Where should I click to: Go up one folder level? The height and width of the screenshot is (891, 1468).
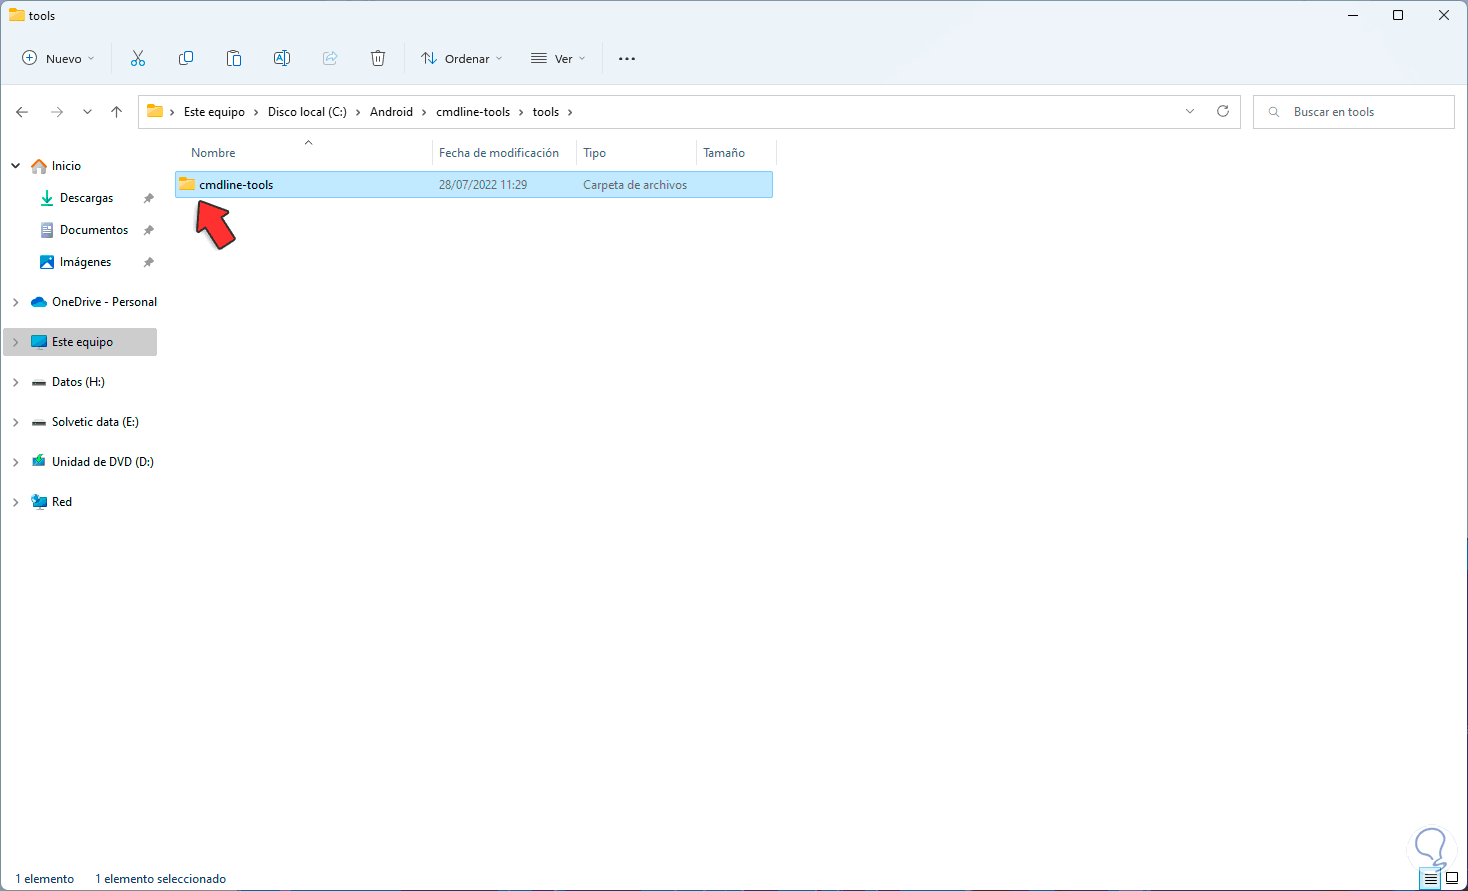[117, 112]
